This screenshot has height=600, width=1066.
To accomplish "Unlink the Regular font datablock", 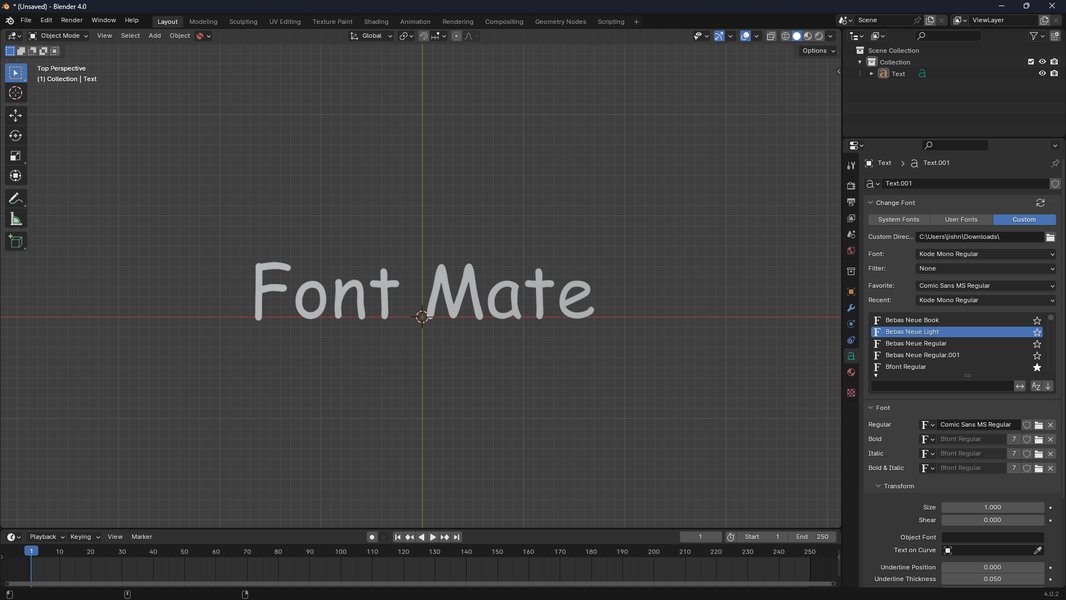I will [x=1050, y=425].
